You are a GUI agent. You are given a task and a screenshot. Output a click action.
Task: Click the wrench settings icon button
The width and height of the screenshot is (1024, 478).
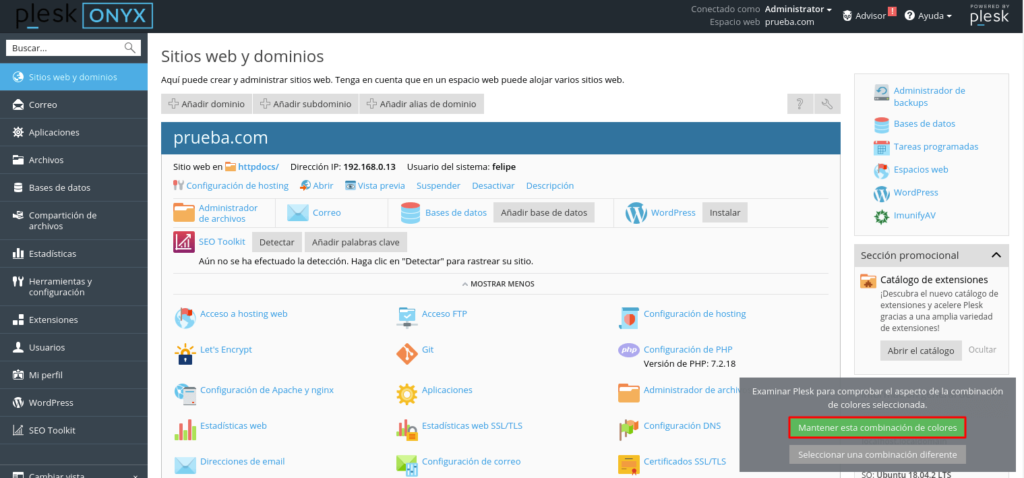point(828,104)
